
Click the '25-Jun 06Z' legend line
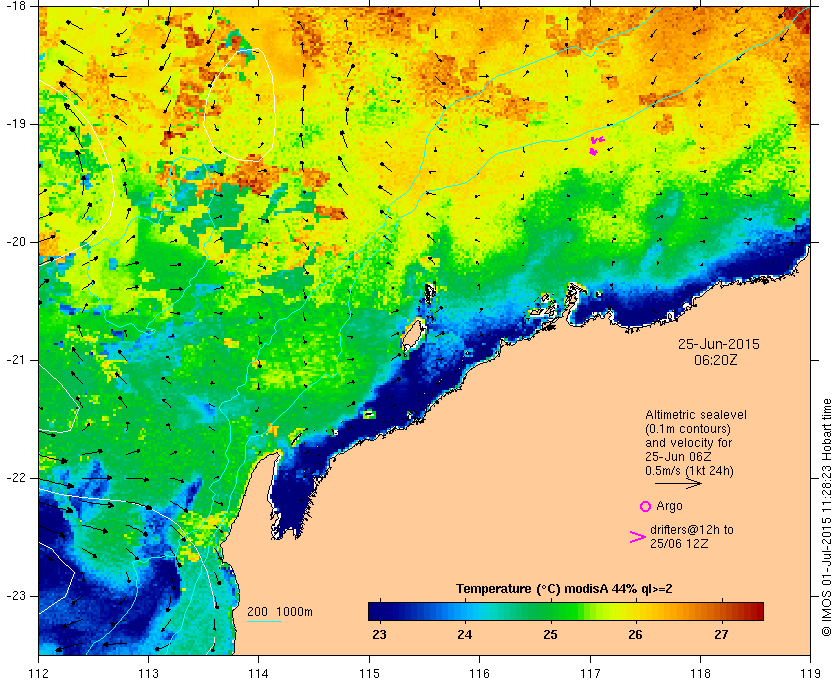click(x=678, y=457)
